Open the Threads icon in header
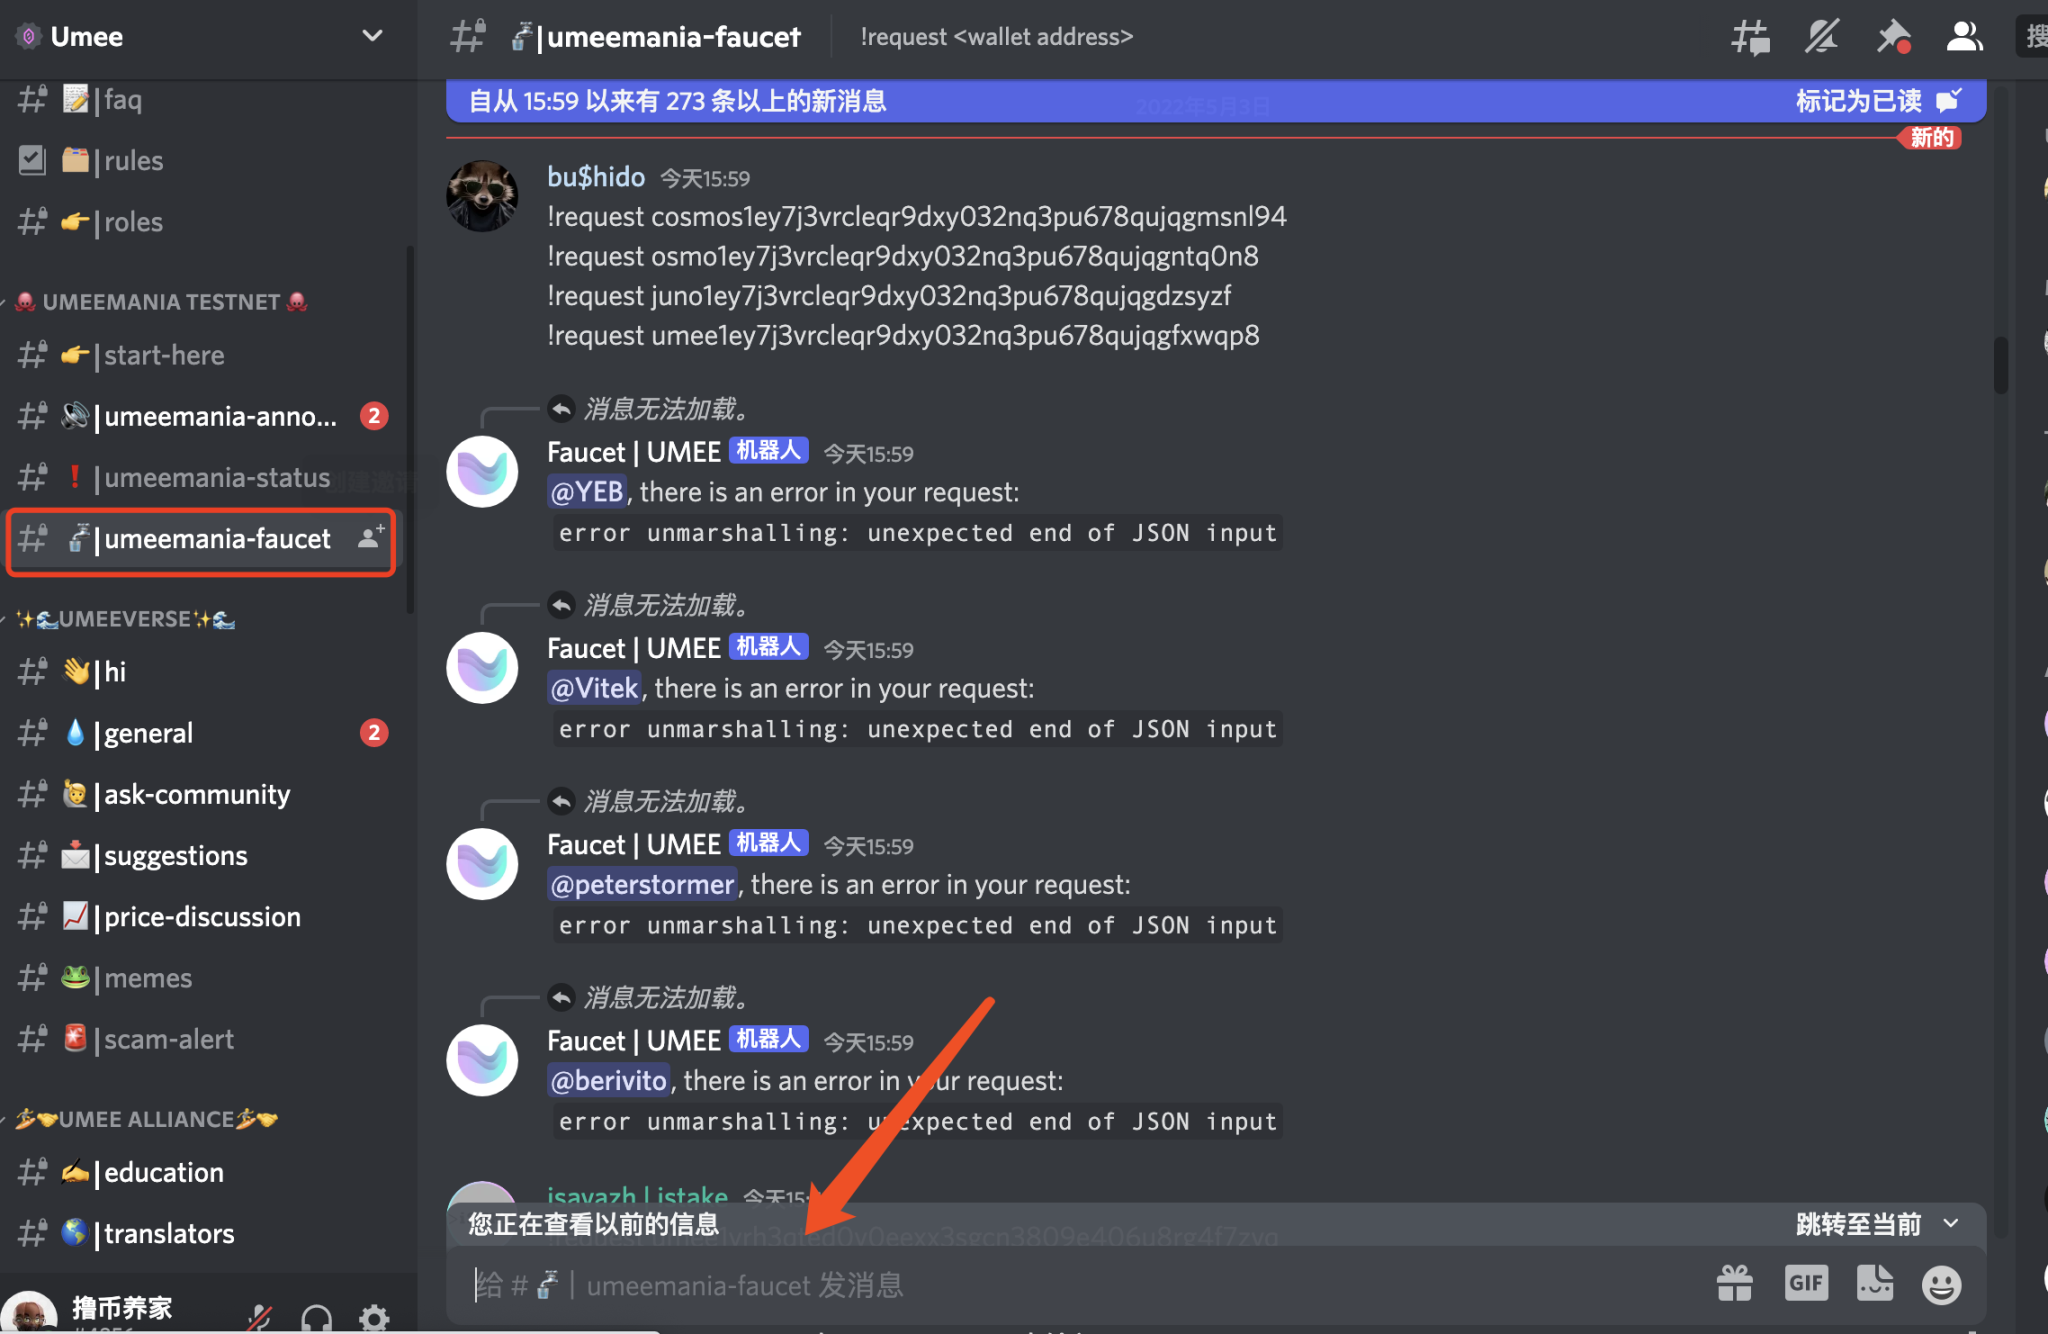Viewport: 2048px width, 1334px height. [x=1750, y=37]
